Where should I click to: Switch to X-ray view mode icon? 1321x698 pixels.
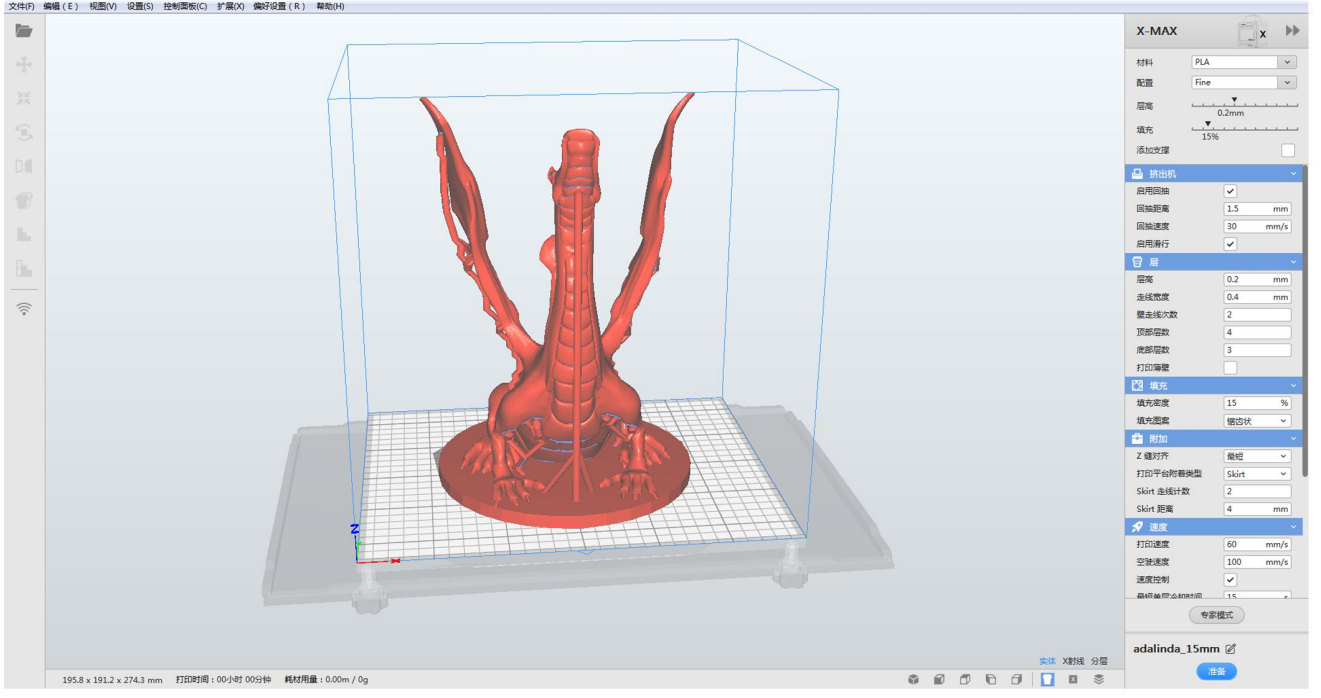pos(1073,679)
